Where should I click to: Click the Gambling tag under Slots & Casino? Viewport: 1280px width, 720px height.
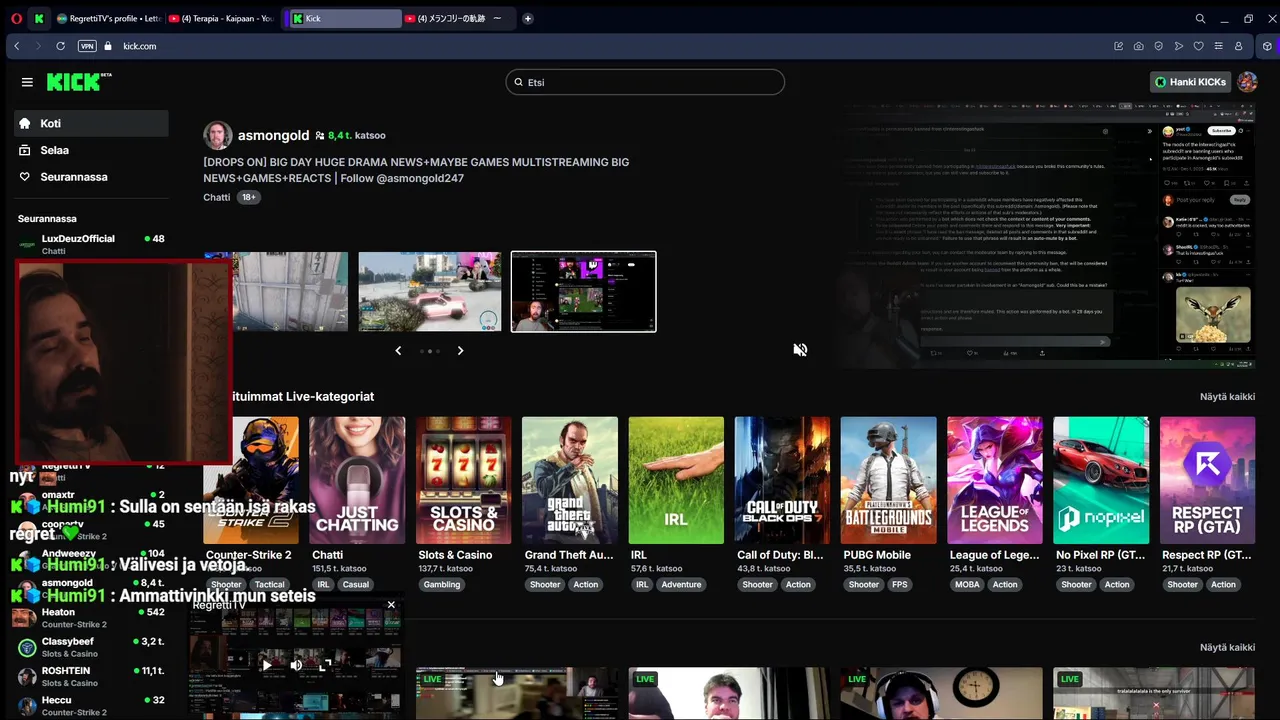click(x=442, y=585)
